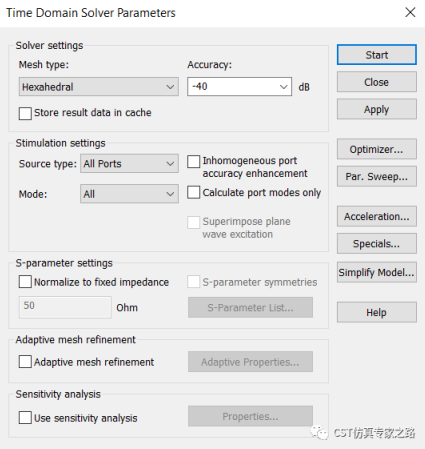Start the time domain solver
425x449 pixels.
point(376,55)
